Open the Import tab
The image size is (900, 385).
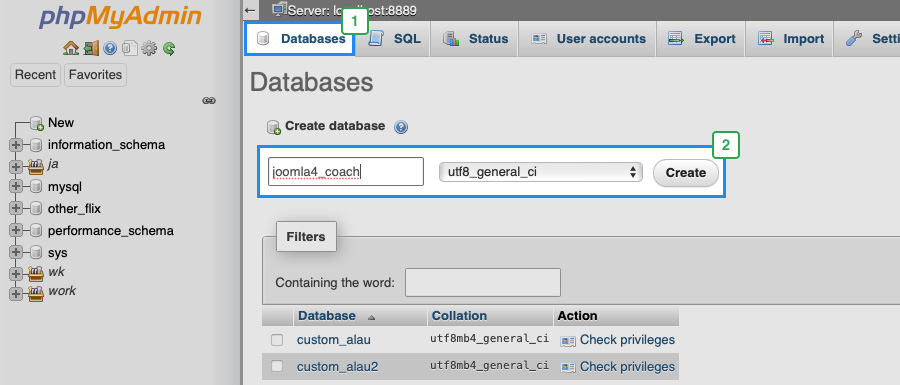tap(790, 39)
